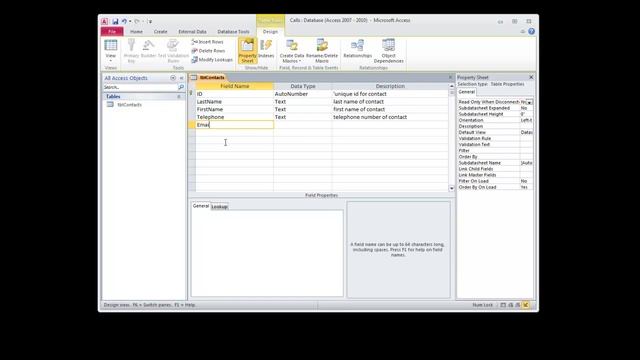Click the Email field name input cell

pyautogui.click(x=235, y=125)
